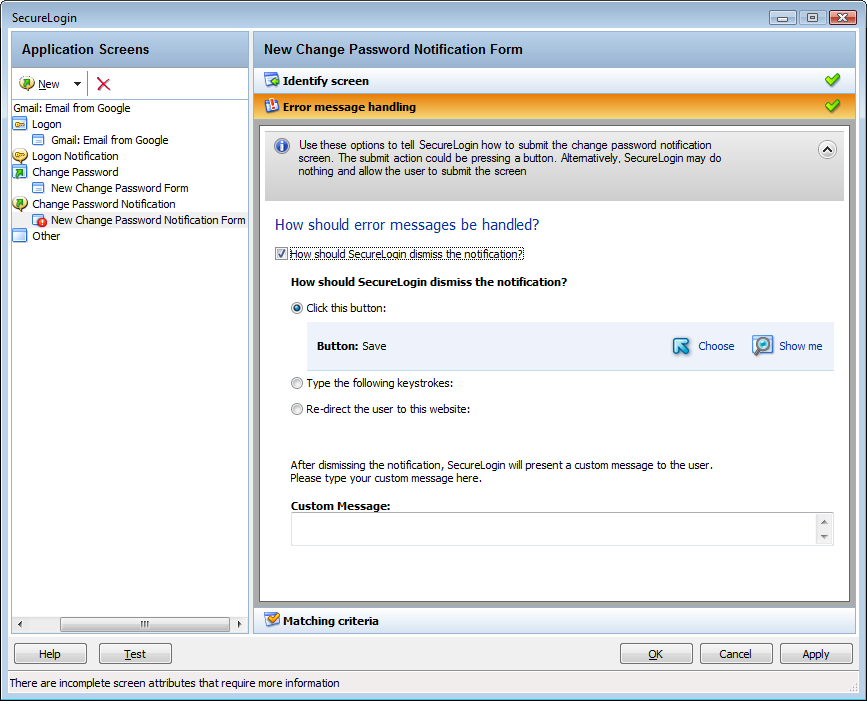Click the error-flagged New Change Password Notification Form icon
Screen dimensions: 867x701
(x=39, y=221)
